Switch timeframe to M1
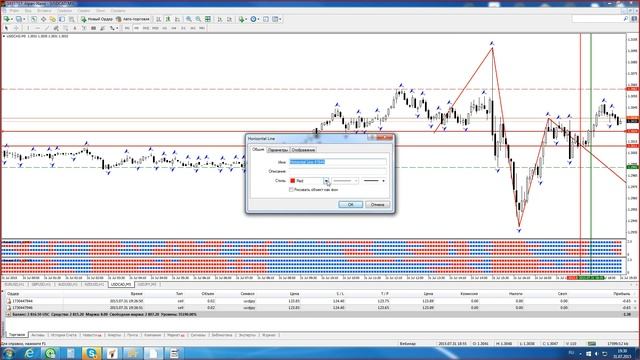 [127, 28]
